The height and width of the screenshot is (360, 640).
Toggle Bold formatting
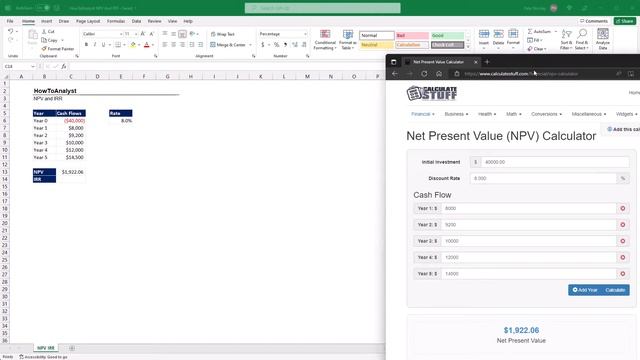(x=86, y=44)
